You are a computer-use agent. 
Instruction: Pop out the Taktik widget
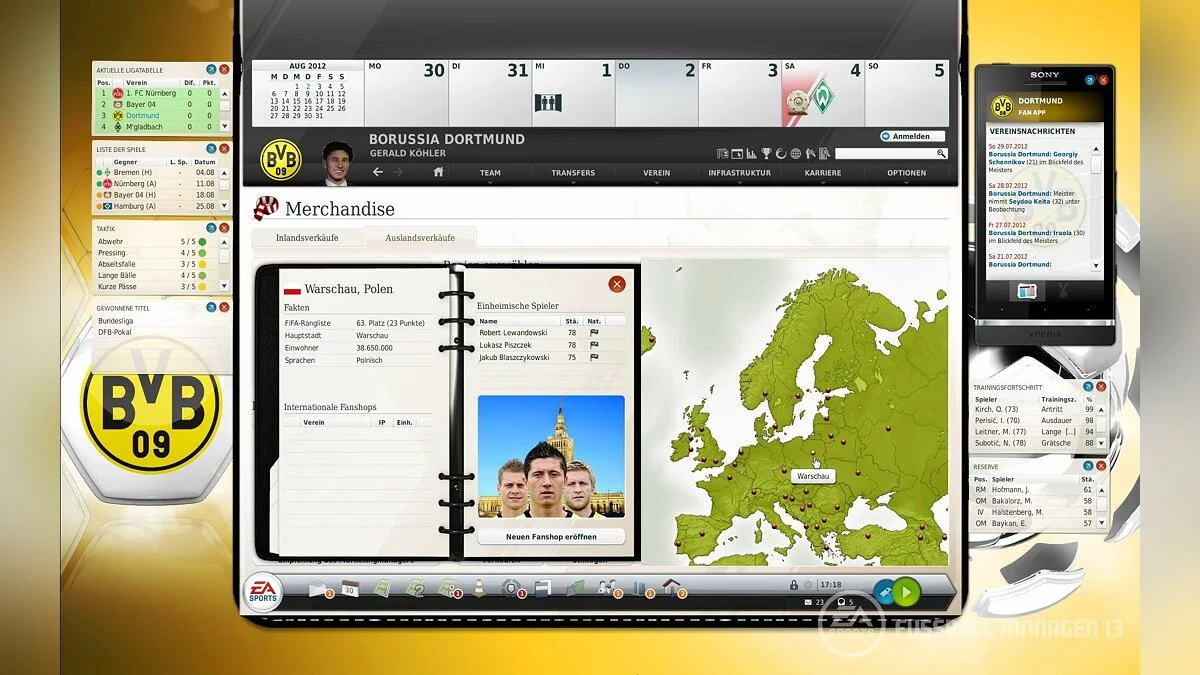pyautogui.click(x=211, y=228)
